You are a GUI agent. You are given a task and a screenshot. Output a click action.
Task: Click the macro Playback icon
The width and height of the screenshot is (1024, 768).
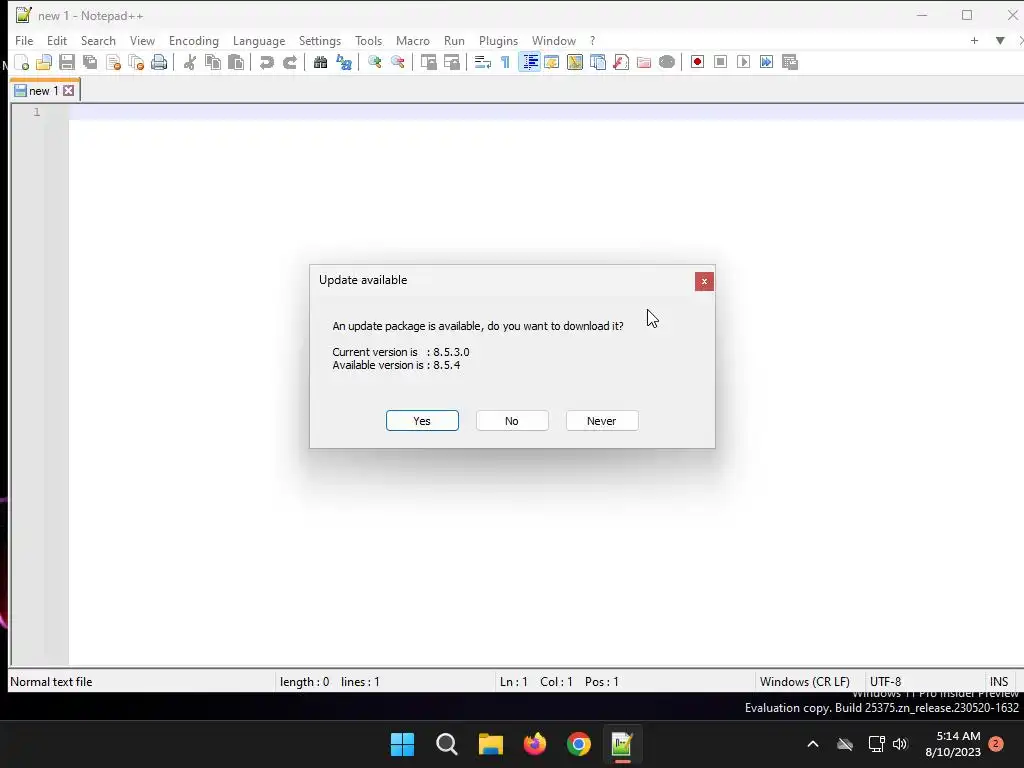743,62
